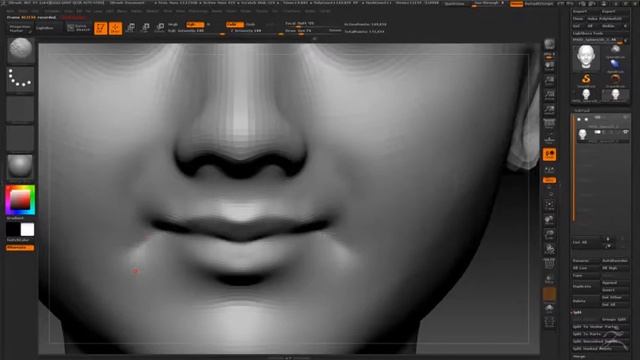Screen dimensions: 640x360
Task: Toggle PolyF polyframe display
Action: pos(549,264)
